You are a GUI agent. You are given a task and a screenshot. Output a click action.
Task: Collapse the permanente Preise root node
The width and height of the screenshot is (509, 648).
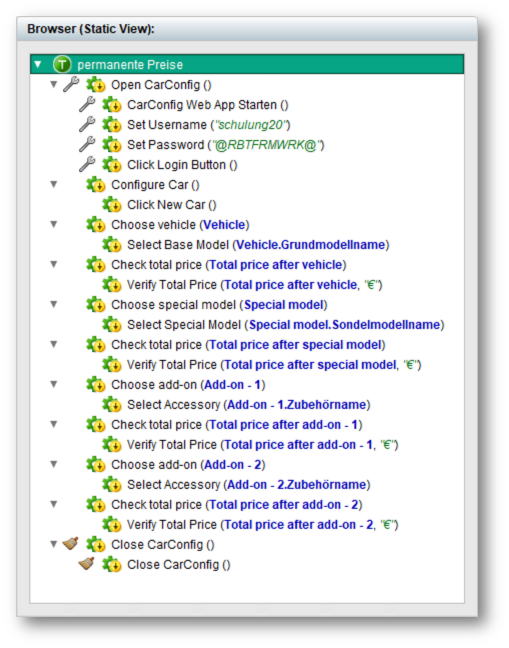click(38, 64)
